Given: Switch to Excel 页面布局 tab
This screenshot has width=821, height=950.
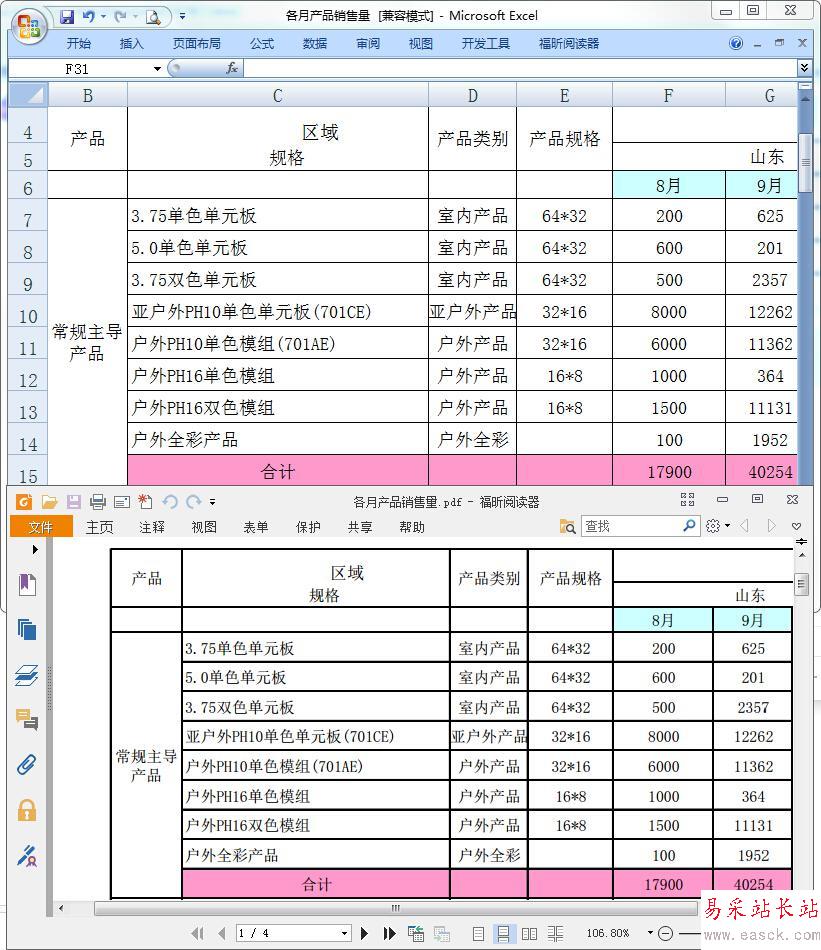Looking at the screenshot, I should coord(196,44).
